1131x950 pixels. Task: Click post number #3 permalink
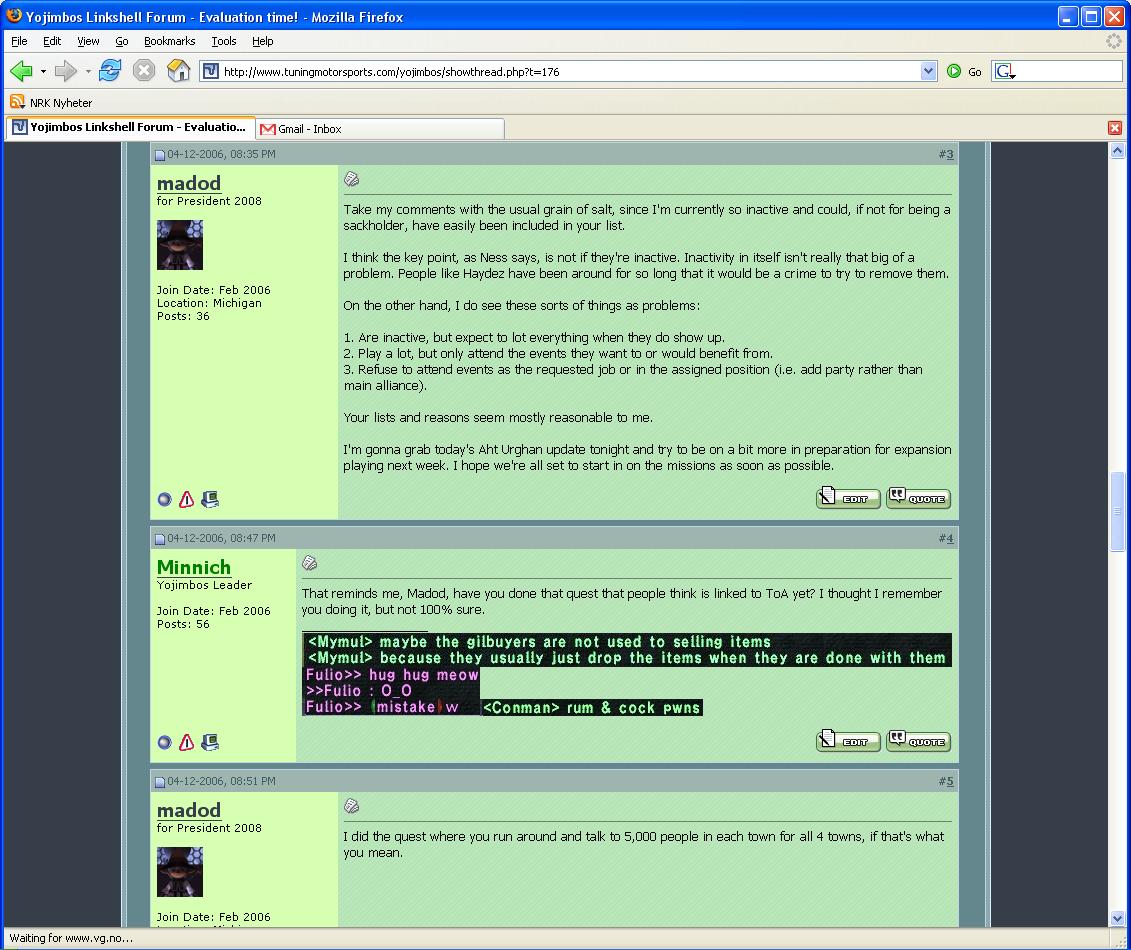(946, 154)
